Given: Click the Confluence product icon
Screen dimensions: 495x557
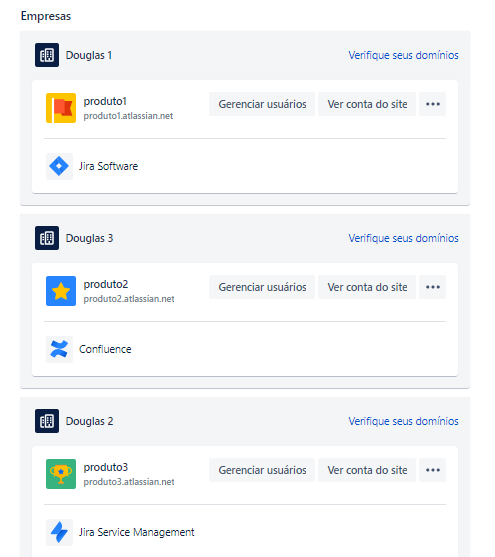Looking at the screenshot, I should coord(59,349).
